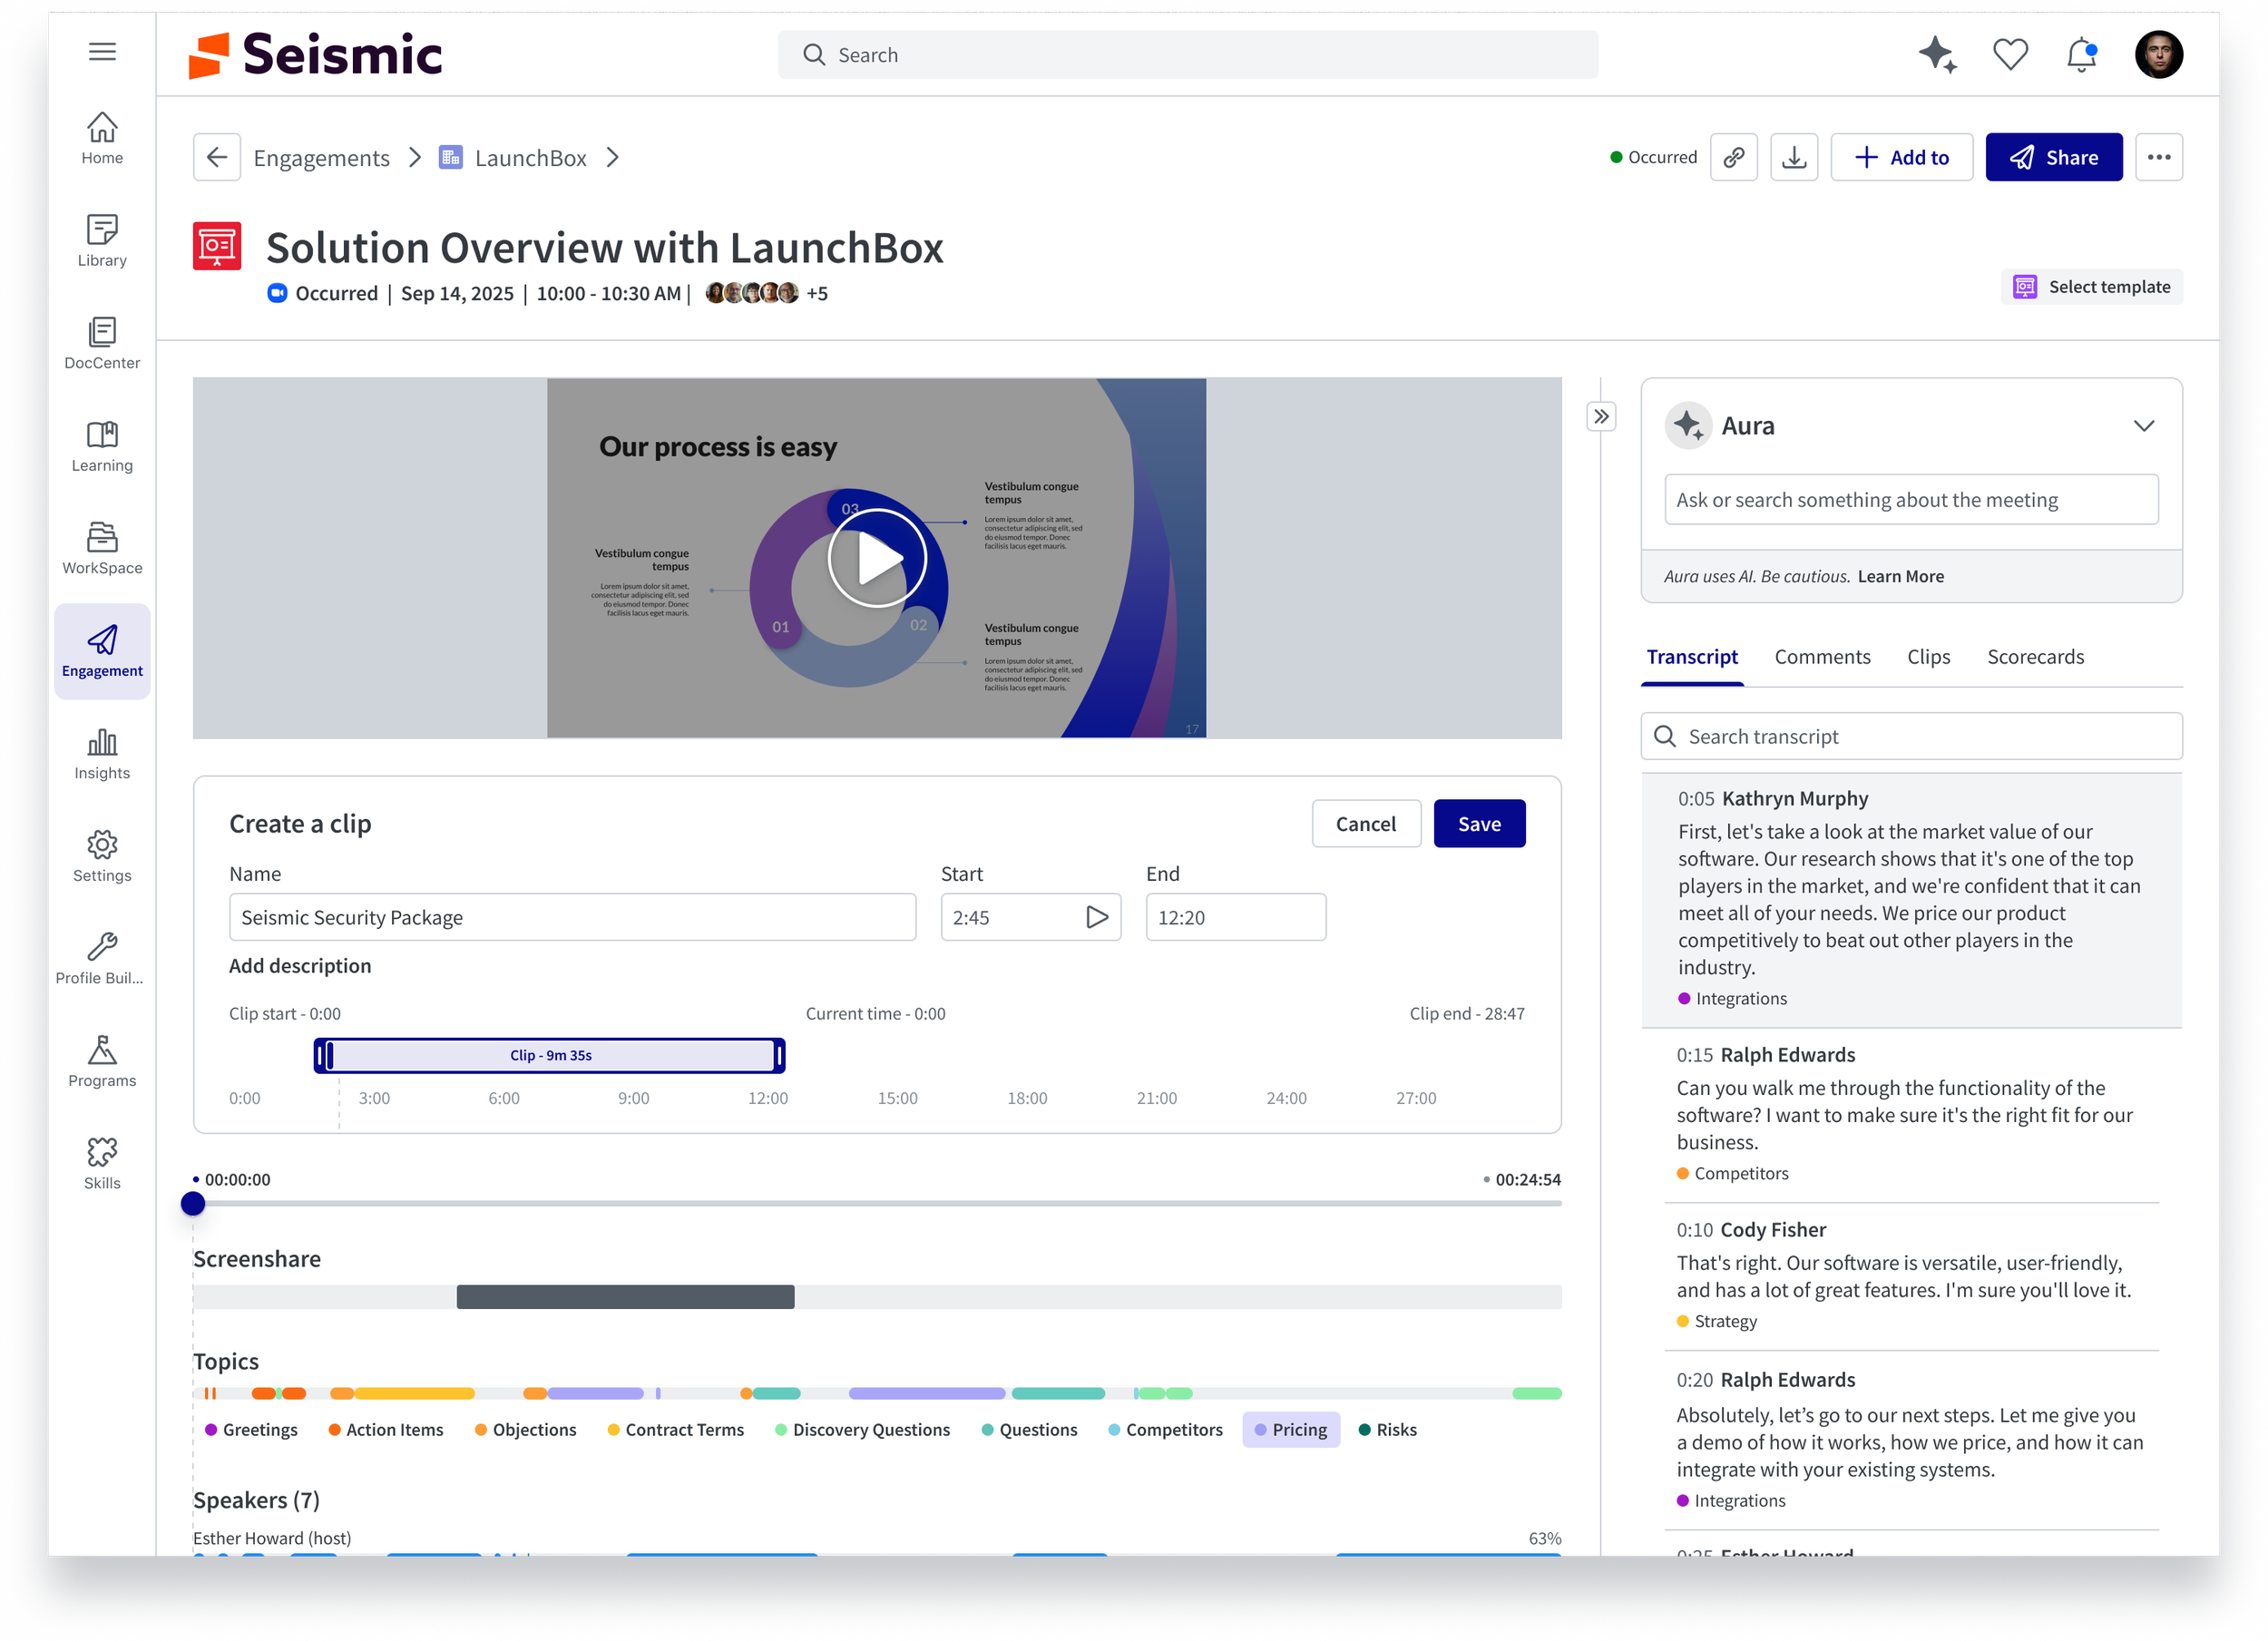Download the meeting recording
This screenshot has width=2268, height=1641.
tap(1794, 157)
